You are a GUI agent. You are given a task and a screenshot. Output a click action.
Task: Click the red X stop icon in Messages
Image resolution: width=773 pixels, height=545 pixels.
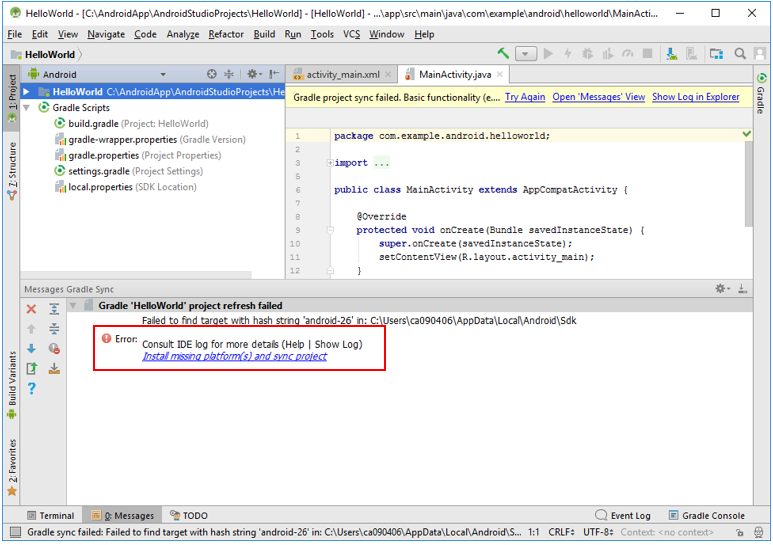(31, 309)
